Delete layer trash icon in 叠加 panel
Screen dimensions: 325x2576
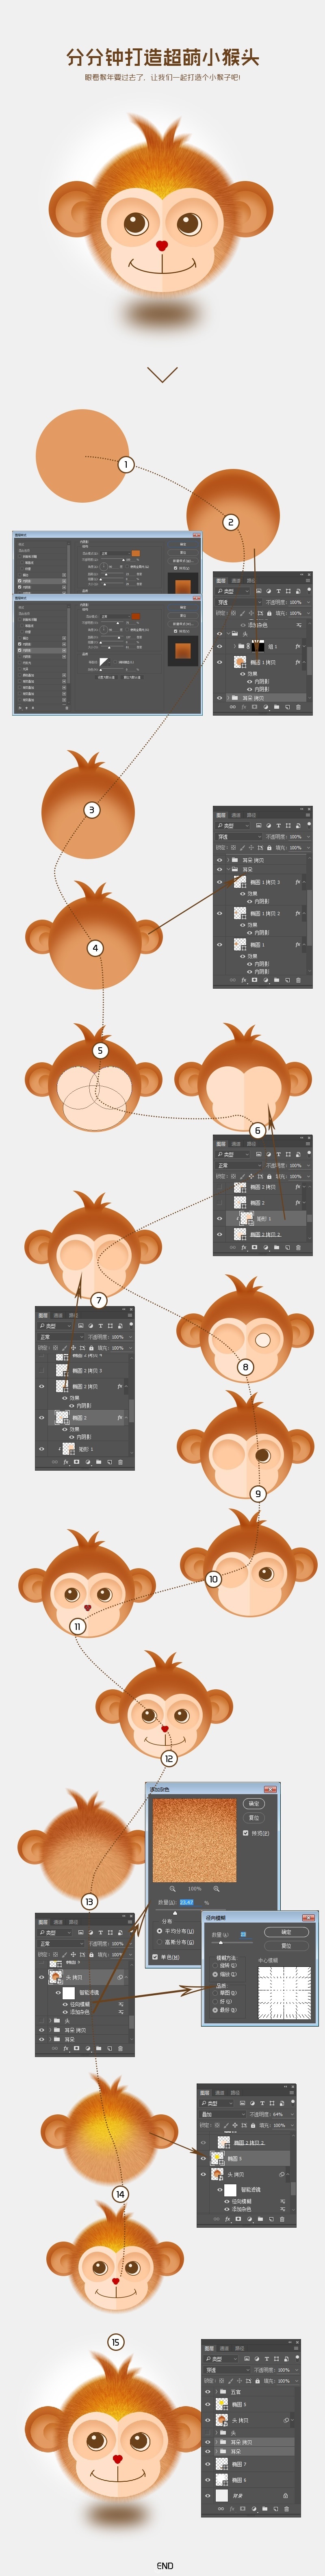282,2219
